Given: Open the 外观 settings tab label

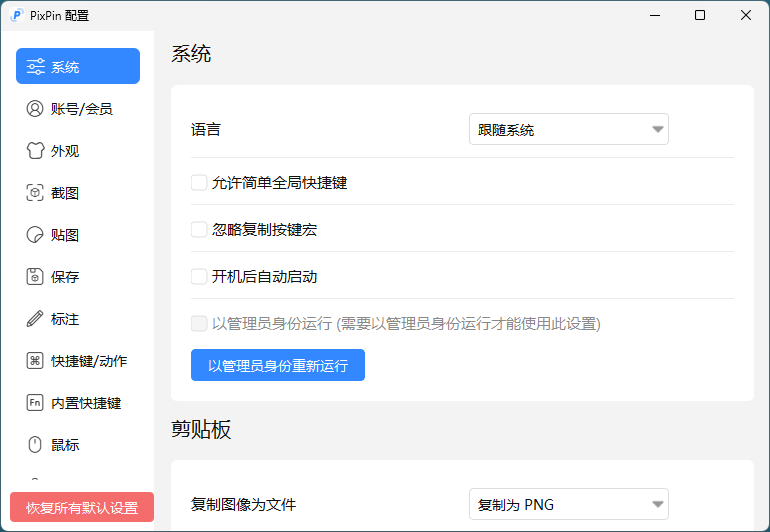Looking at the screenshot, I should pos(65,151).
